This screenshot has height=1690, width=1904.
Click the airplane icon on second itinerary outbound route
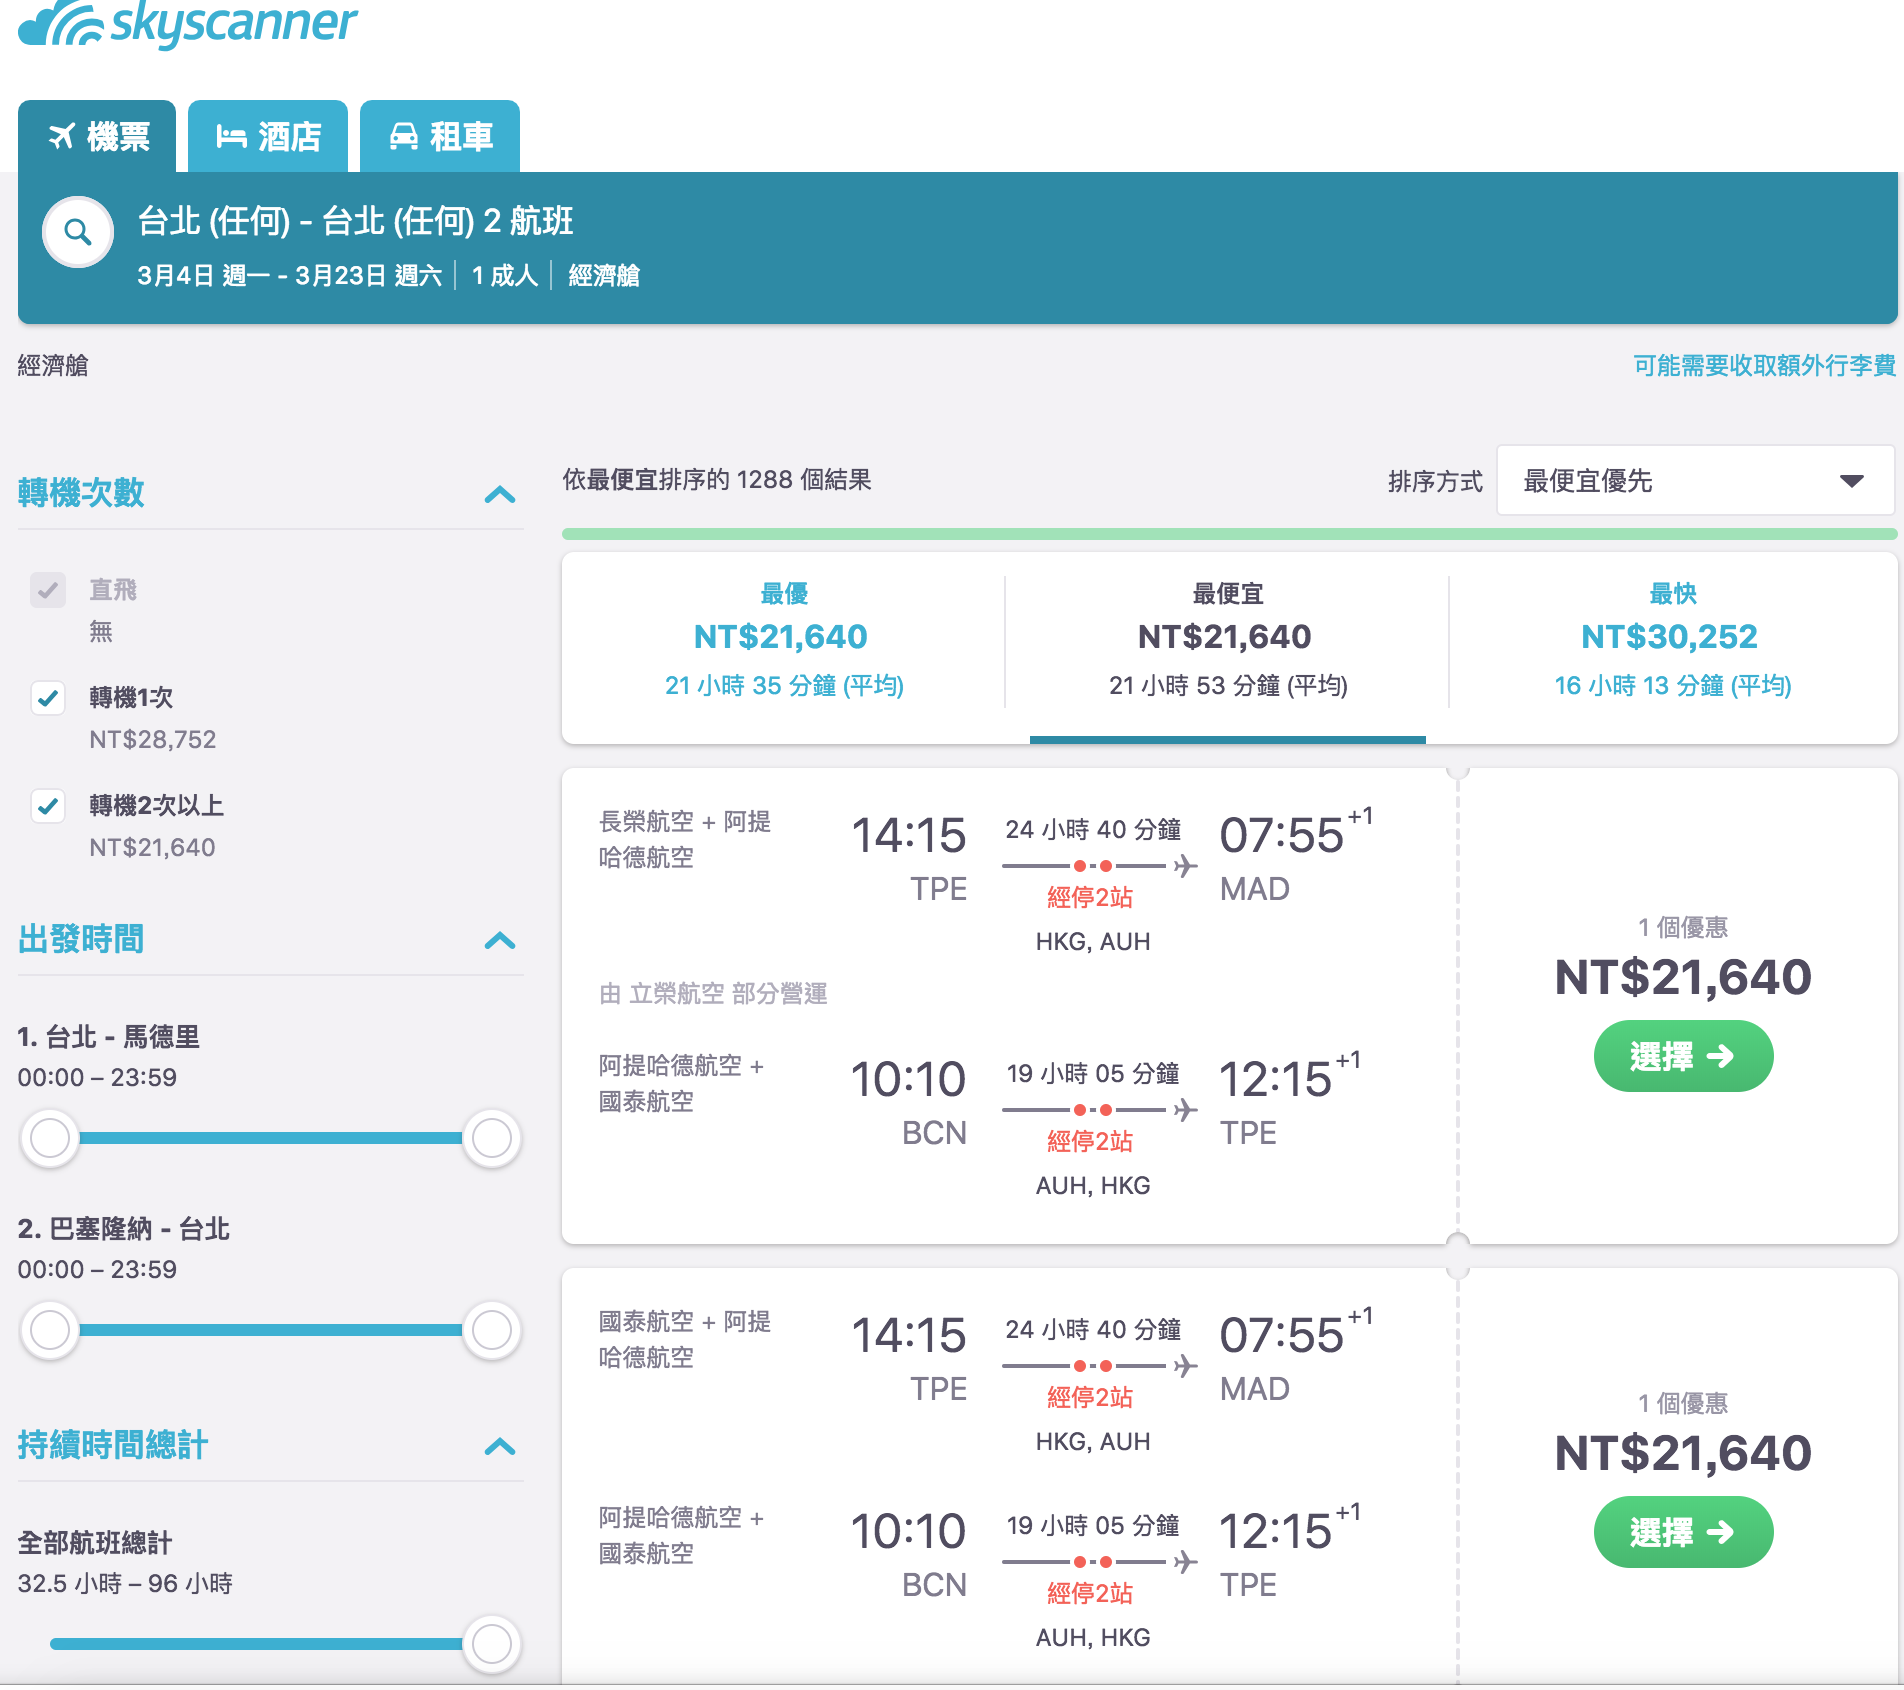pyautogui.click(x=1185, y=1366)
